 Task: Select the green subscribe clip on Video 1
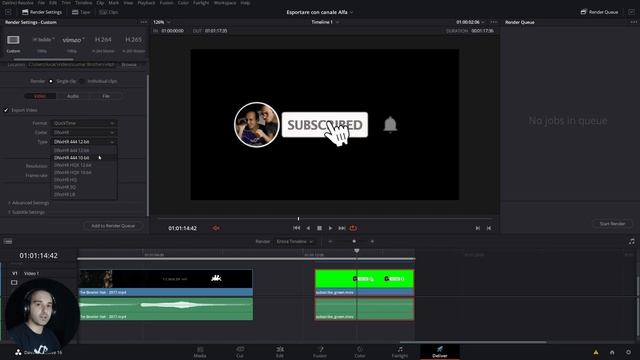tap(364, 282)
